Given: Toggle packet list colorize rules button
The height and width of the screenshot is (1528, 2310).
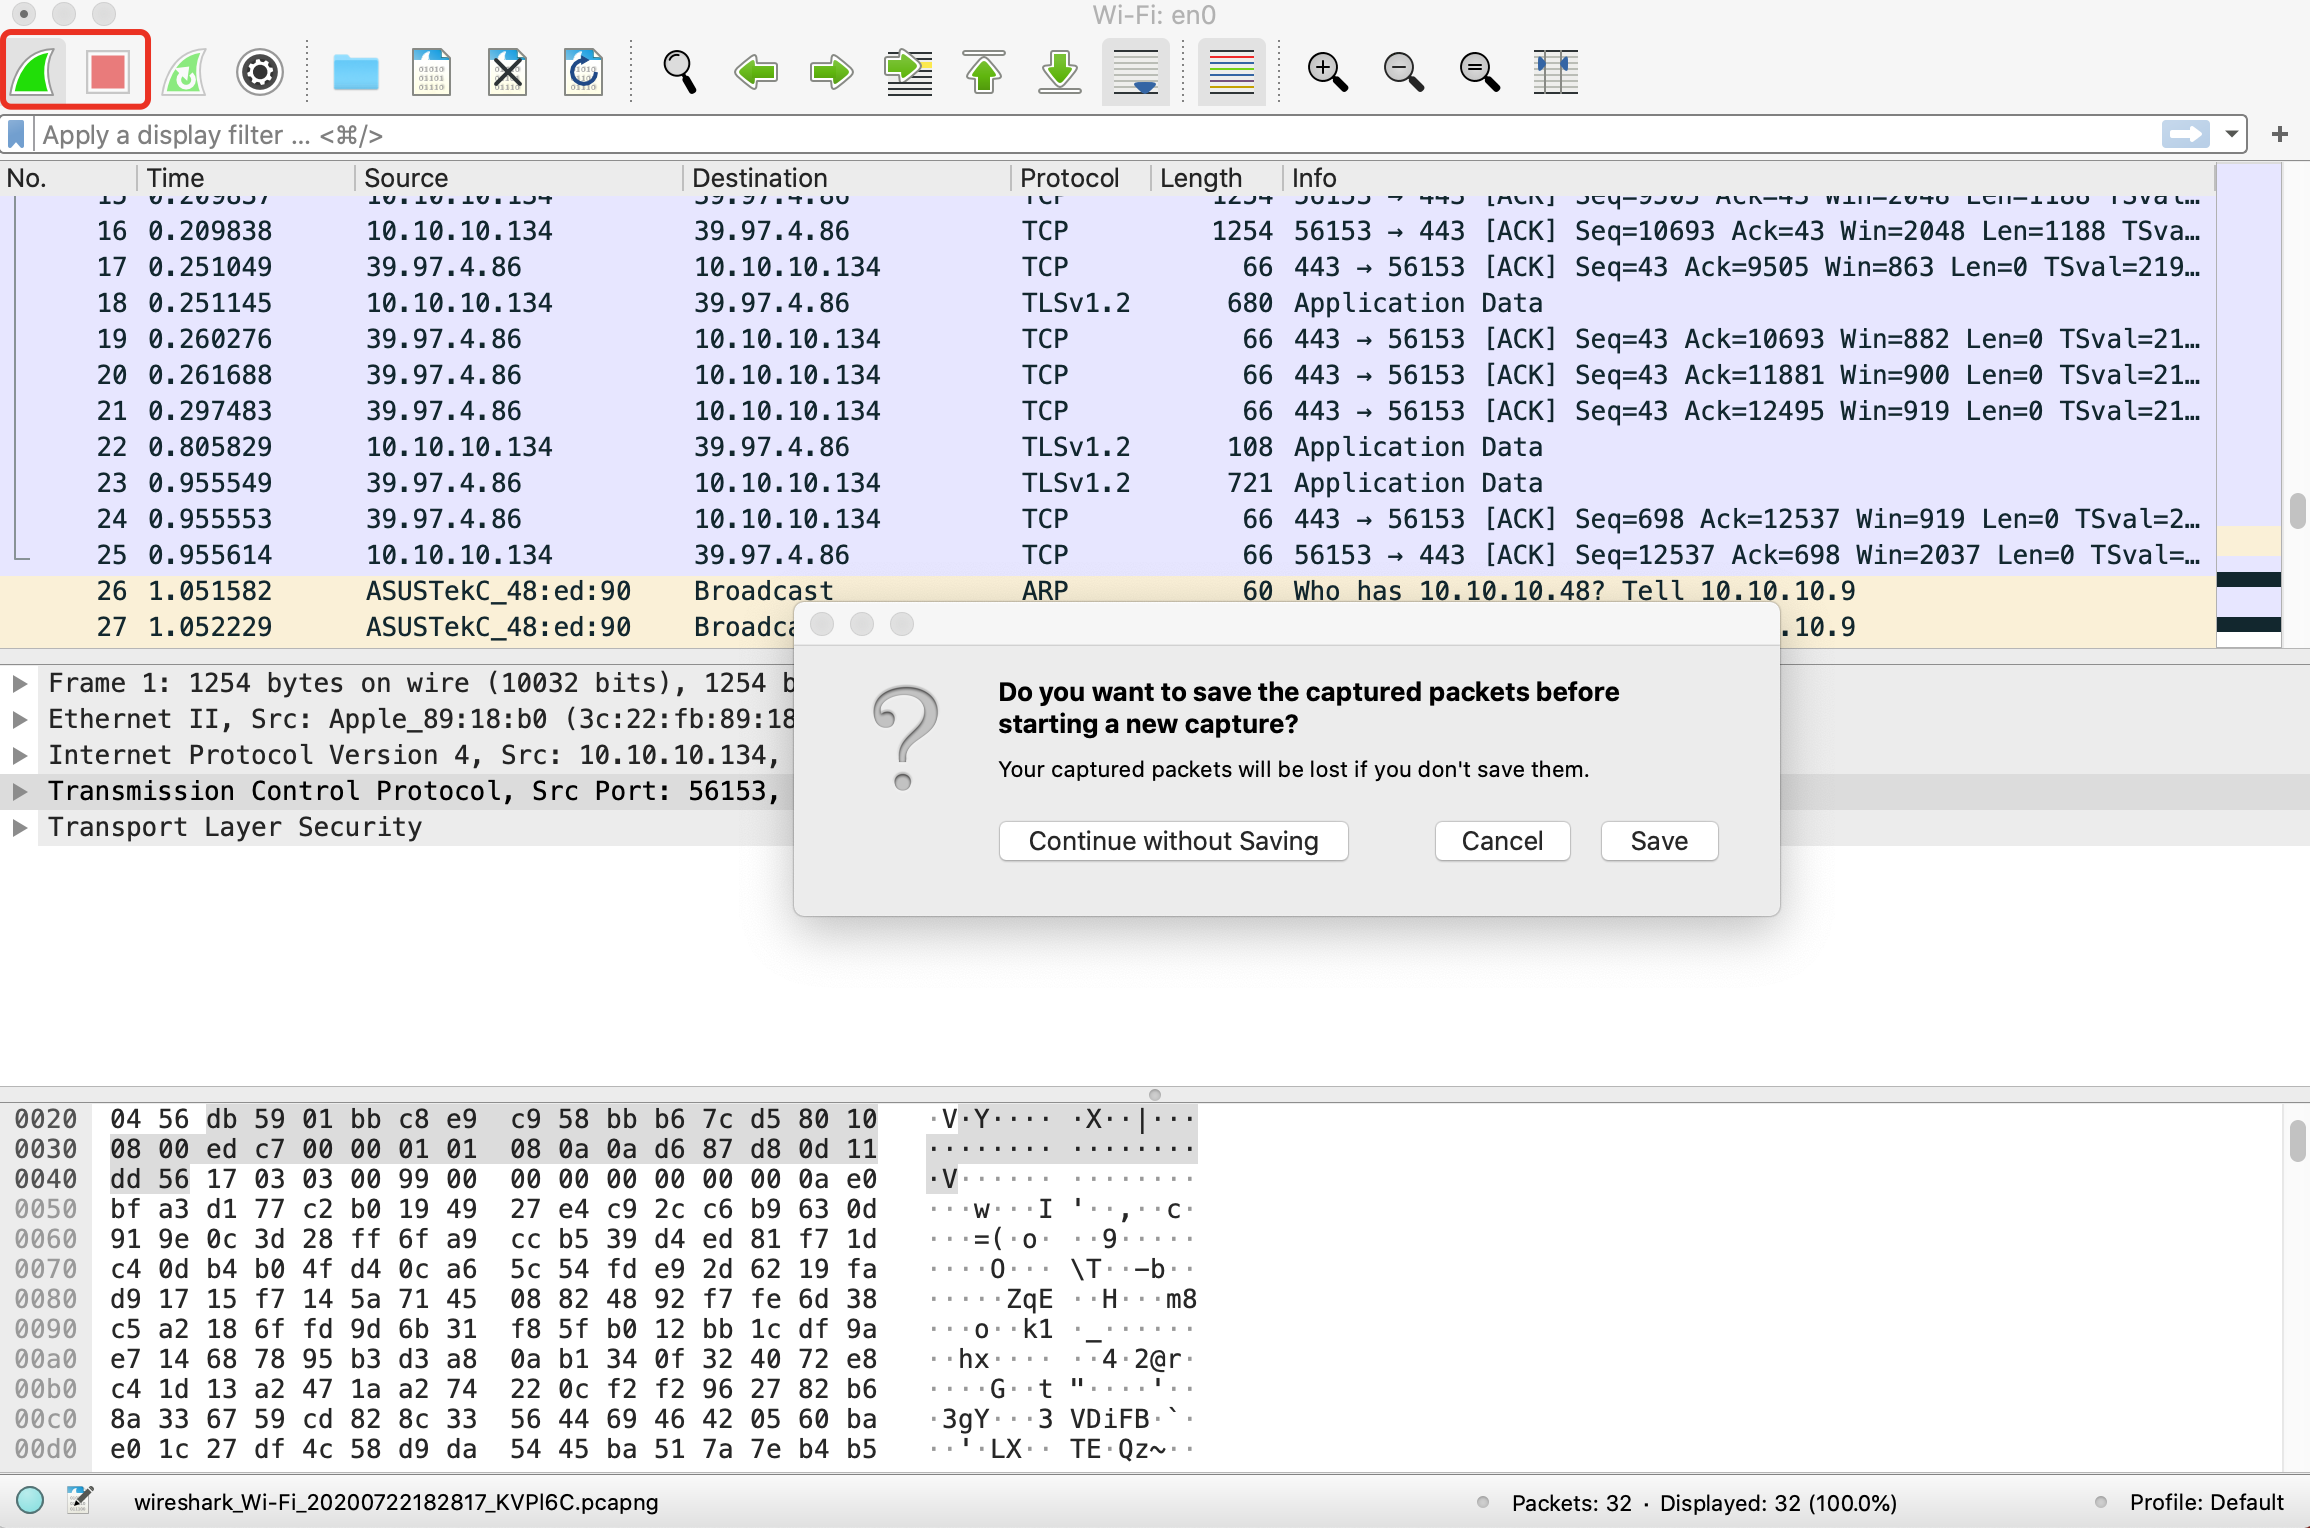Looking at the screenshot, I should tap(1231, 72).
